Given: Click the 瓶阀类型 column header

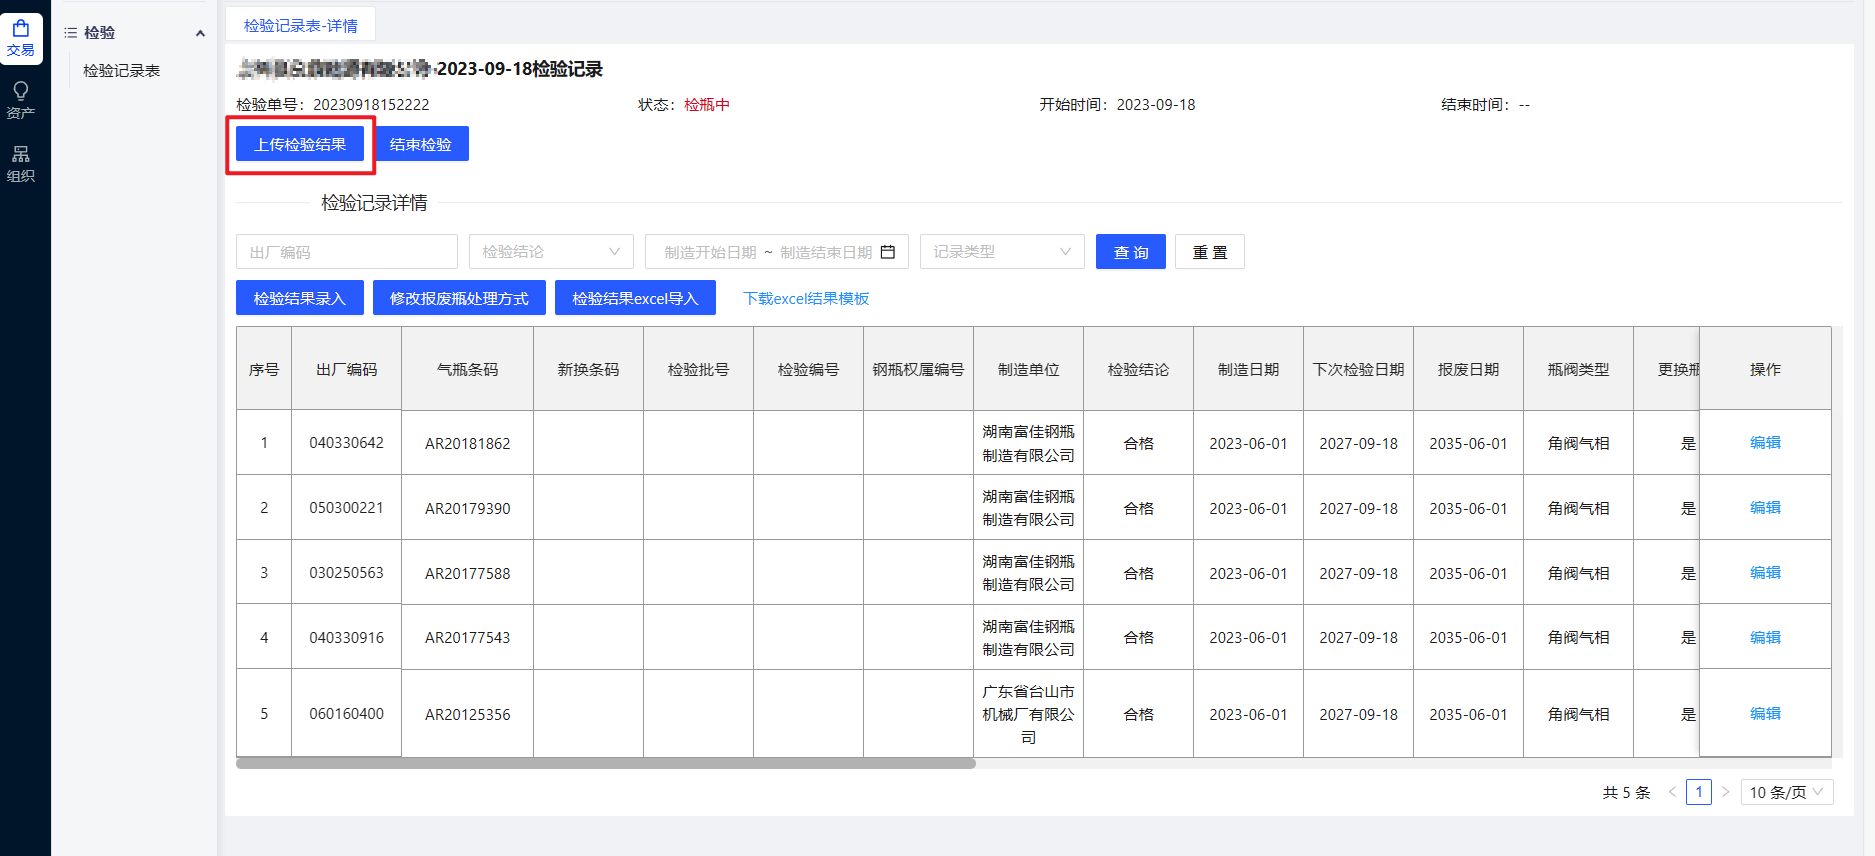Looking at the screenshot, I should click(x=1579, y=369).
